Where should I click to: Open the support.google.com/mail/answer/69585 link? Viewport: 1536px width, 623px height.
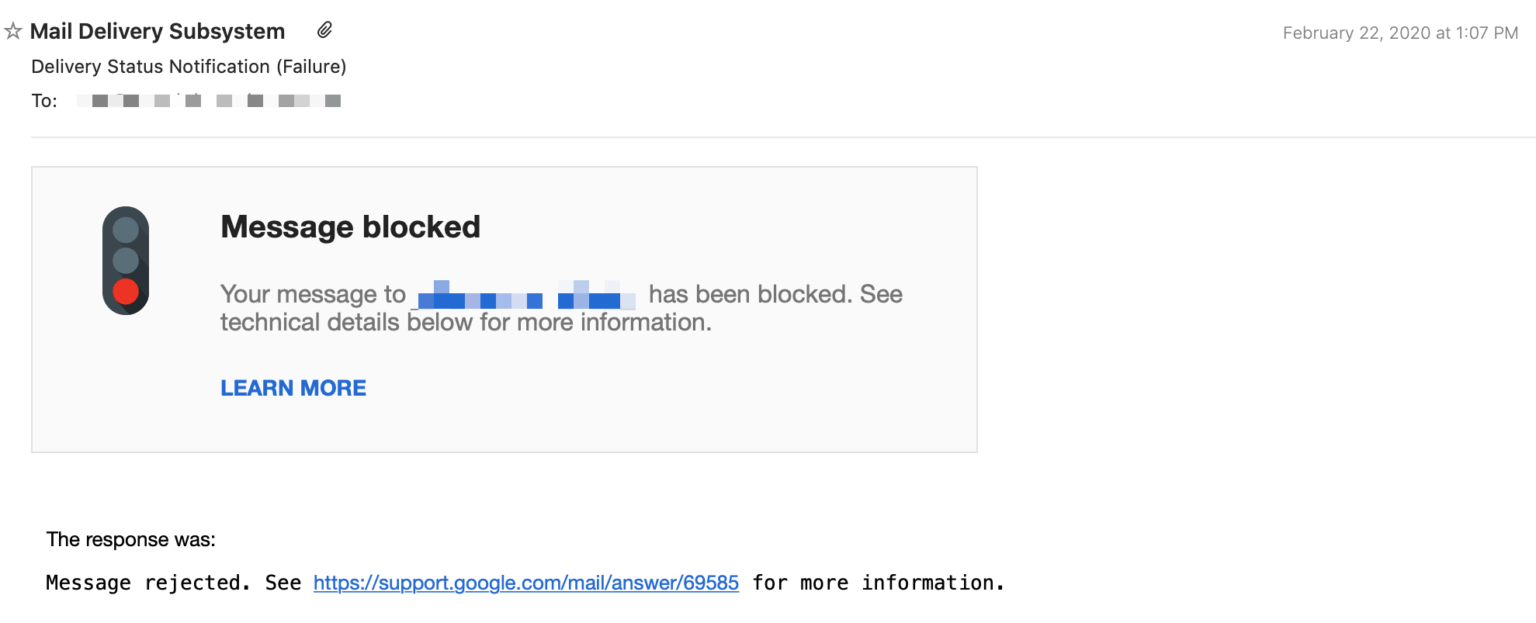[x=526, y=582]
